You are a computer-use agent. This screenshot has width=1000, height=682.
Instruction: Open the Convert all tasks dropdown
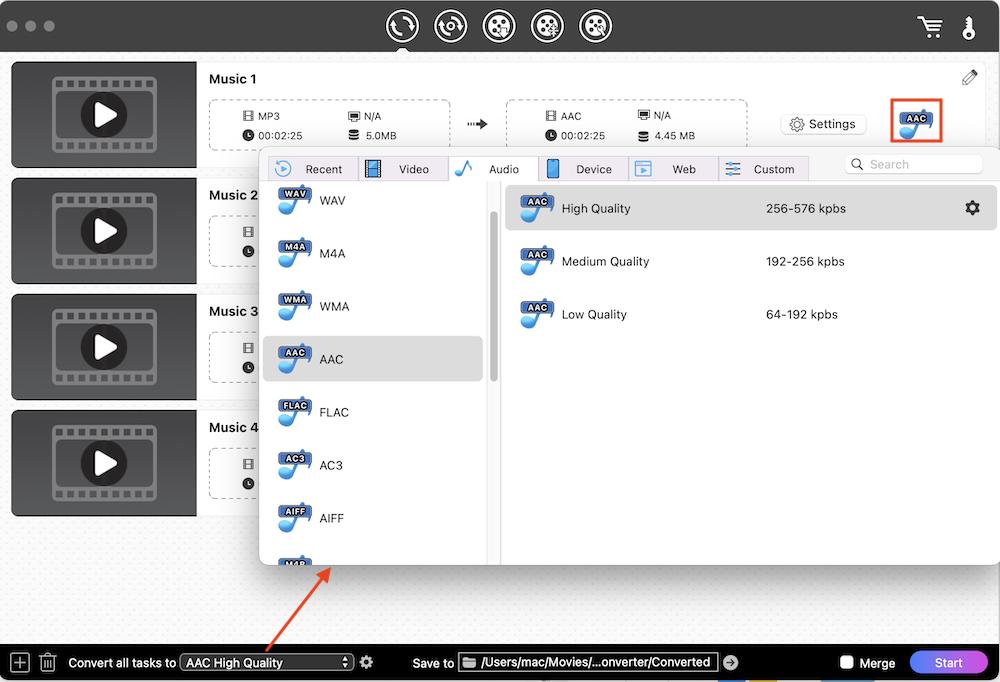[x=265, y=662]
